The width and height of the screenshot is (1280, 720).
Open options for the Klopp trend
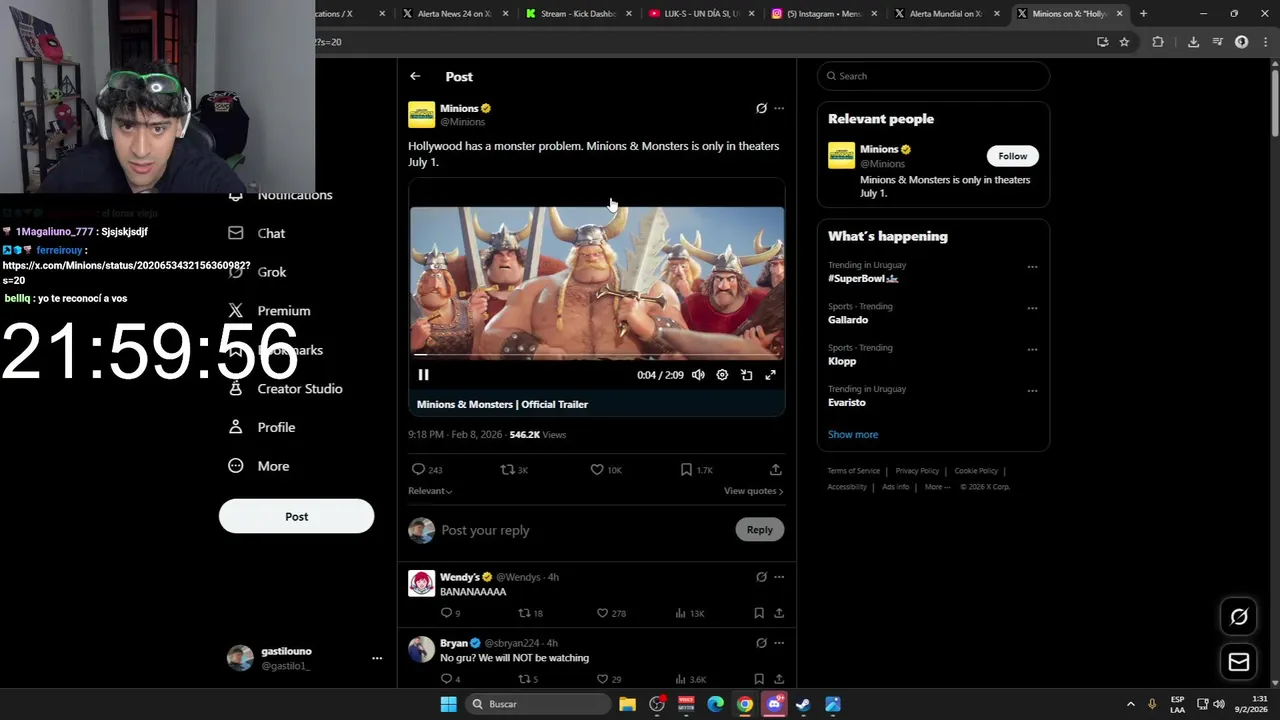[1032, 349]
